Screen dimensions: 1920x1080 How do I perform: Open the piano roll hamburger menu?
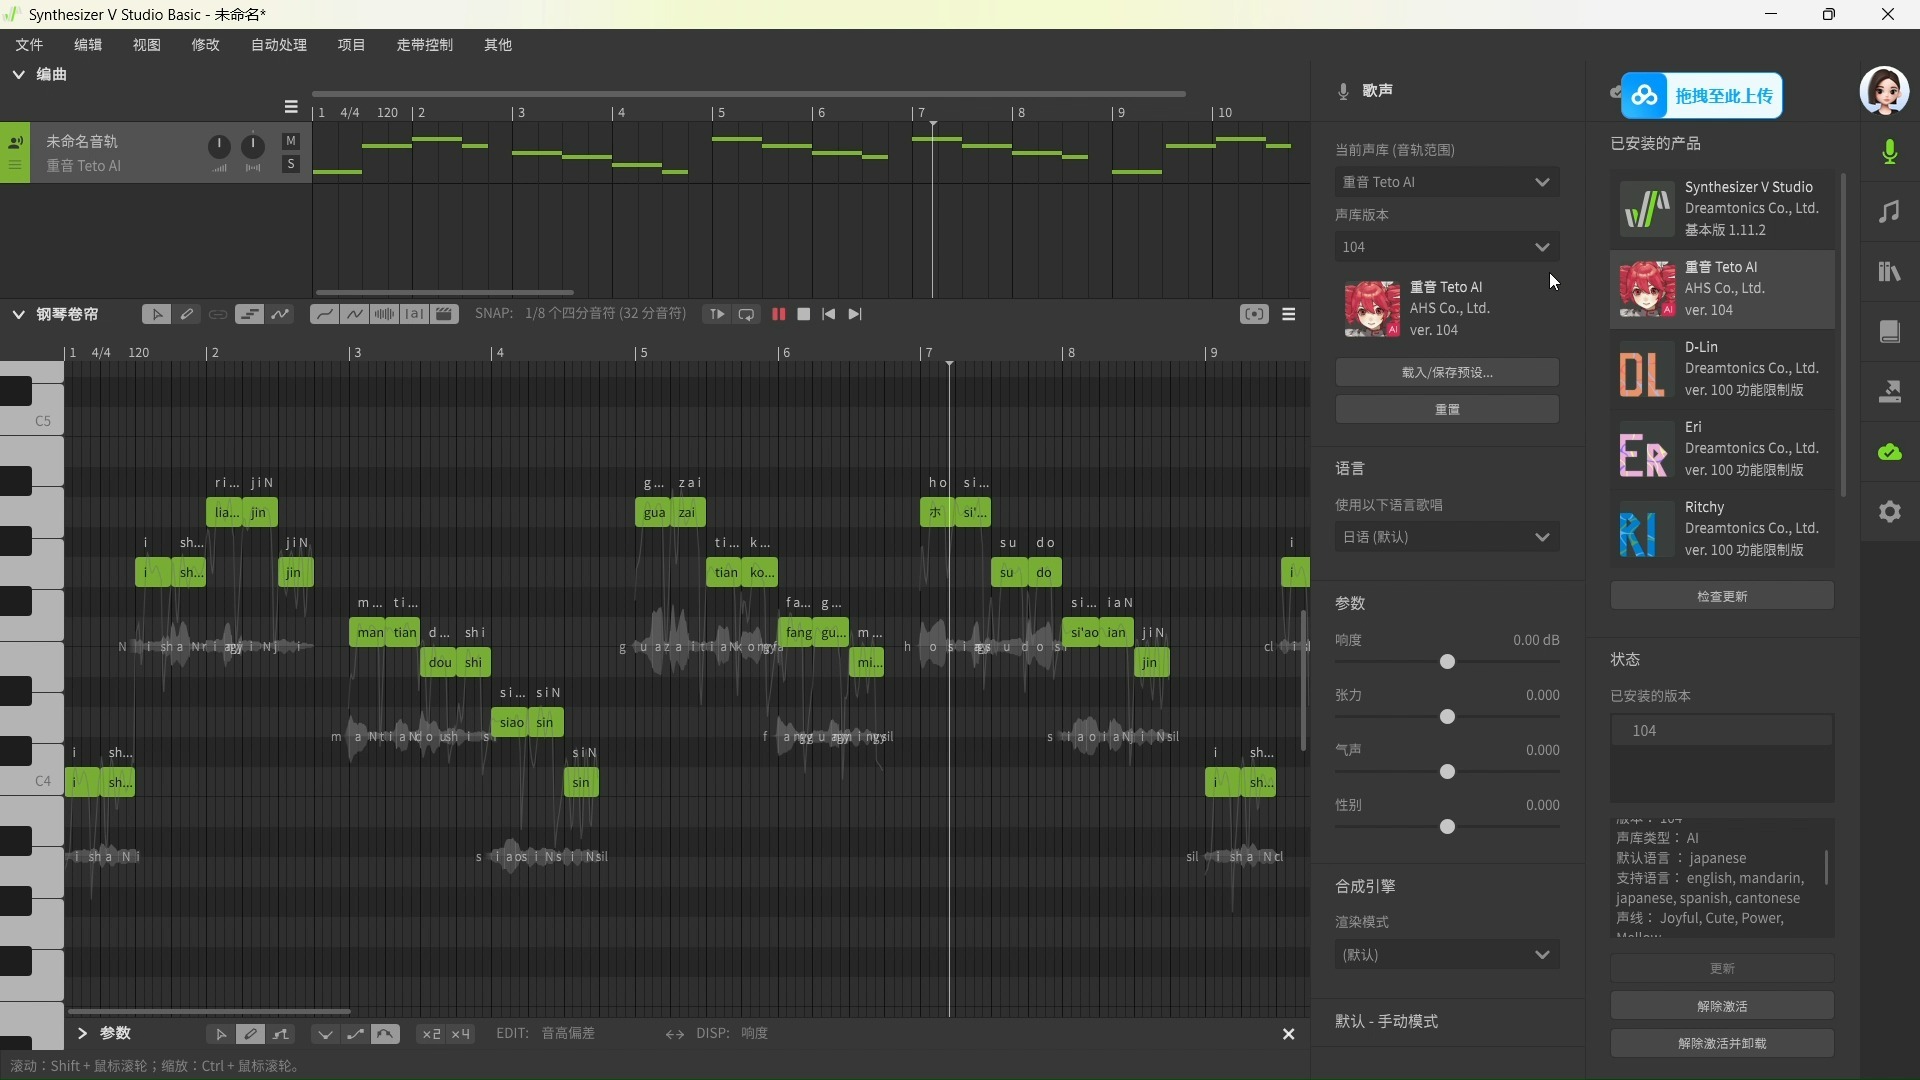(x=1289, y=314)
